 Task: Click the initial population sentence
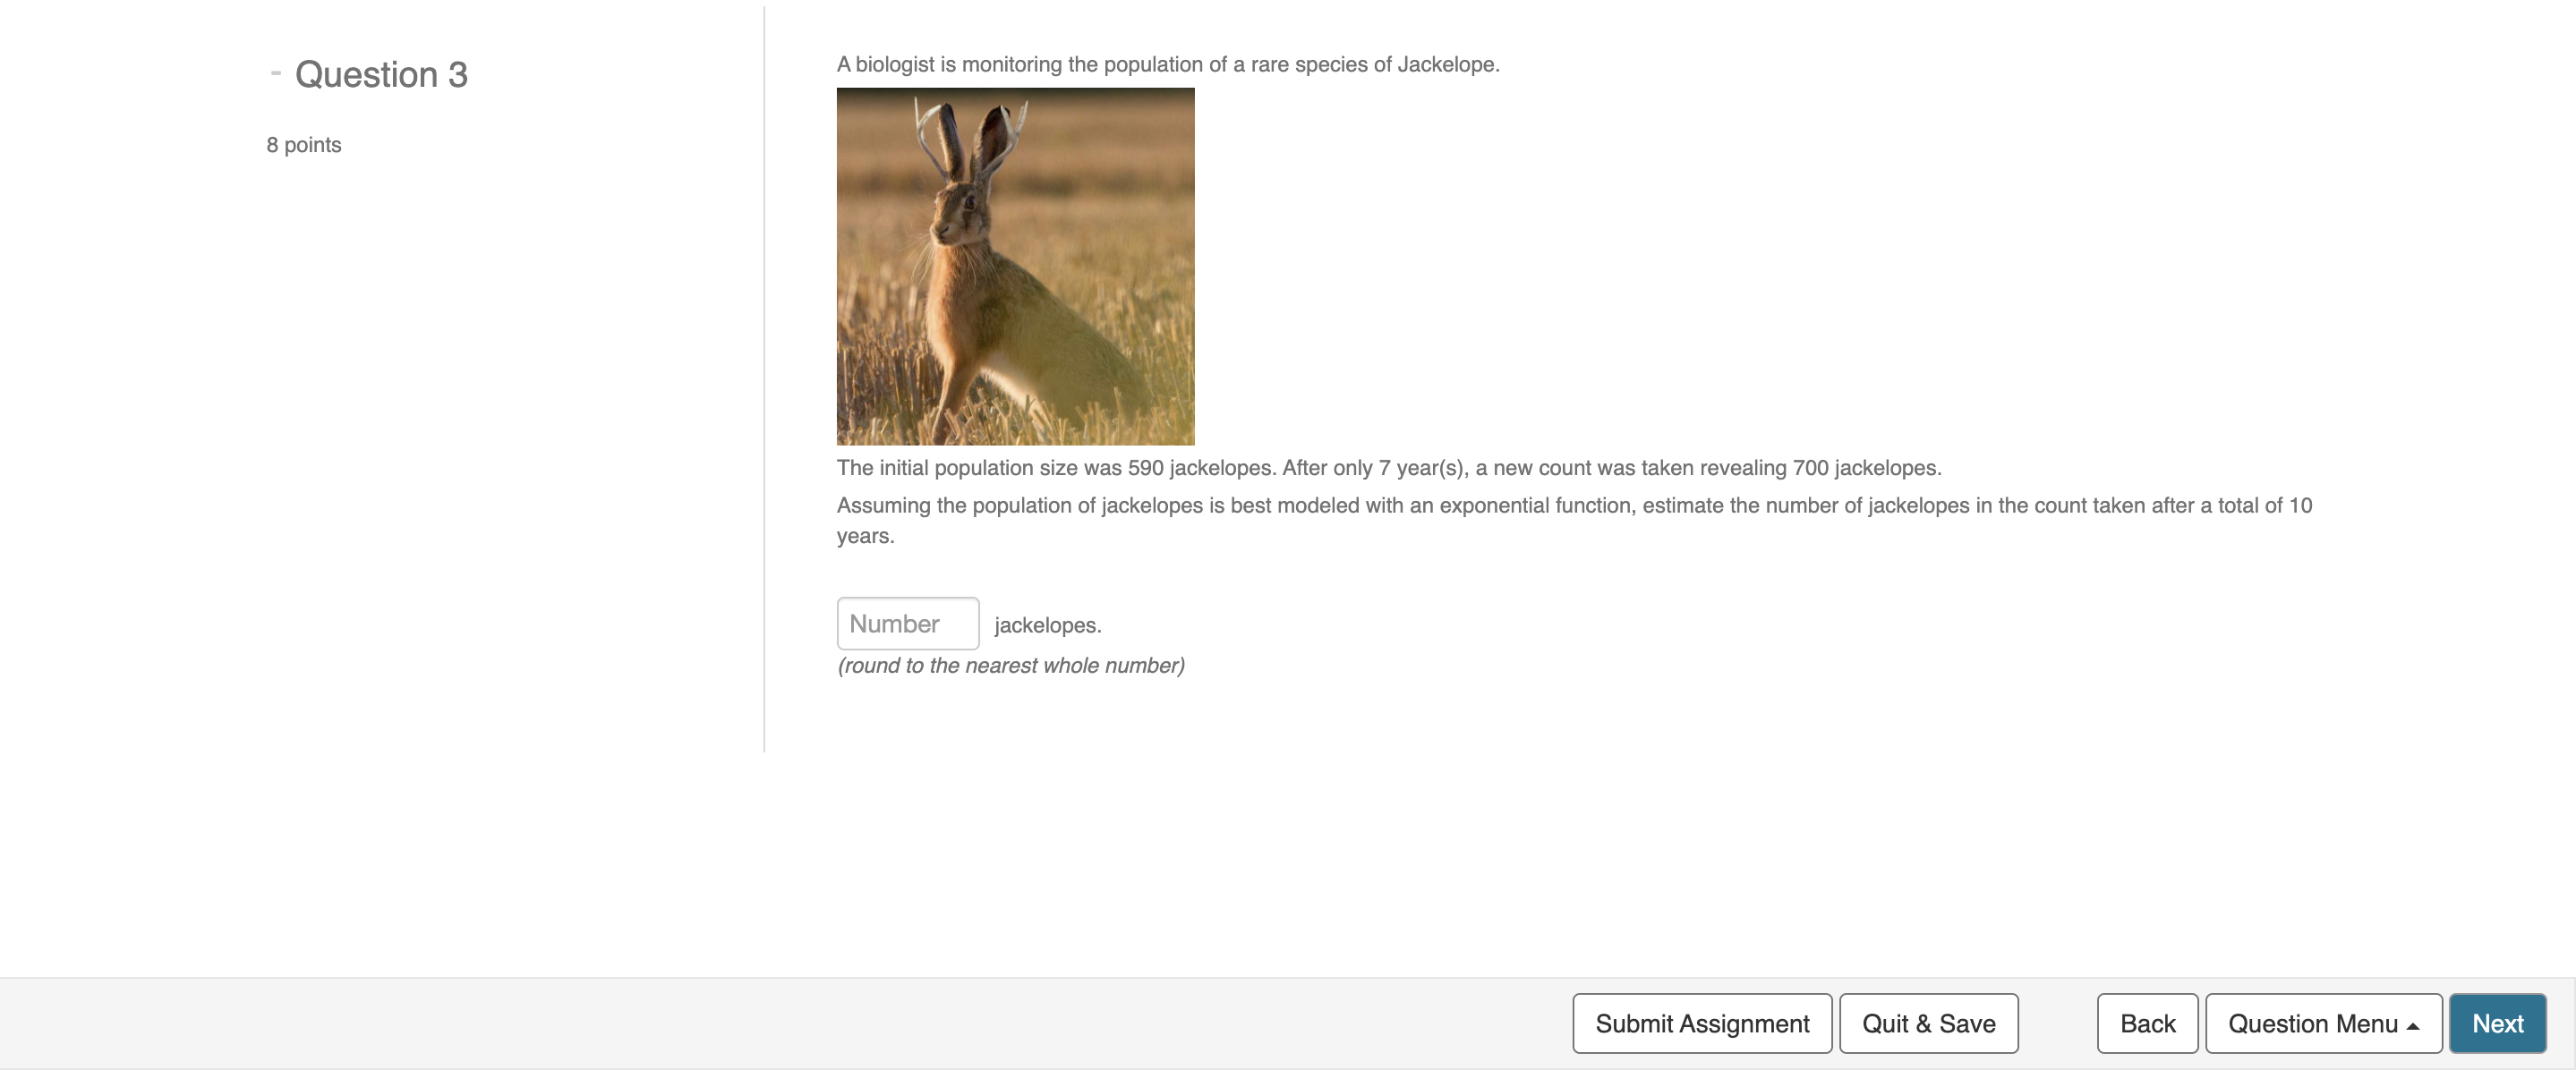(1388, 467)
